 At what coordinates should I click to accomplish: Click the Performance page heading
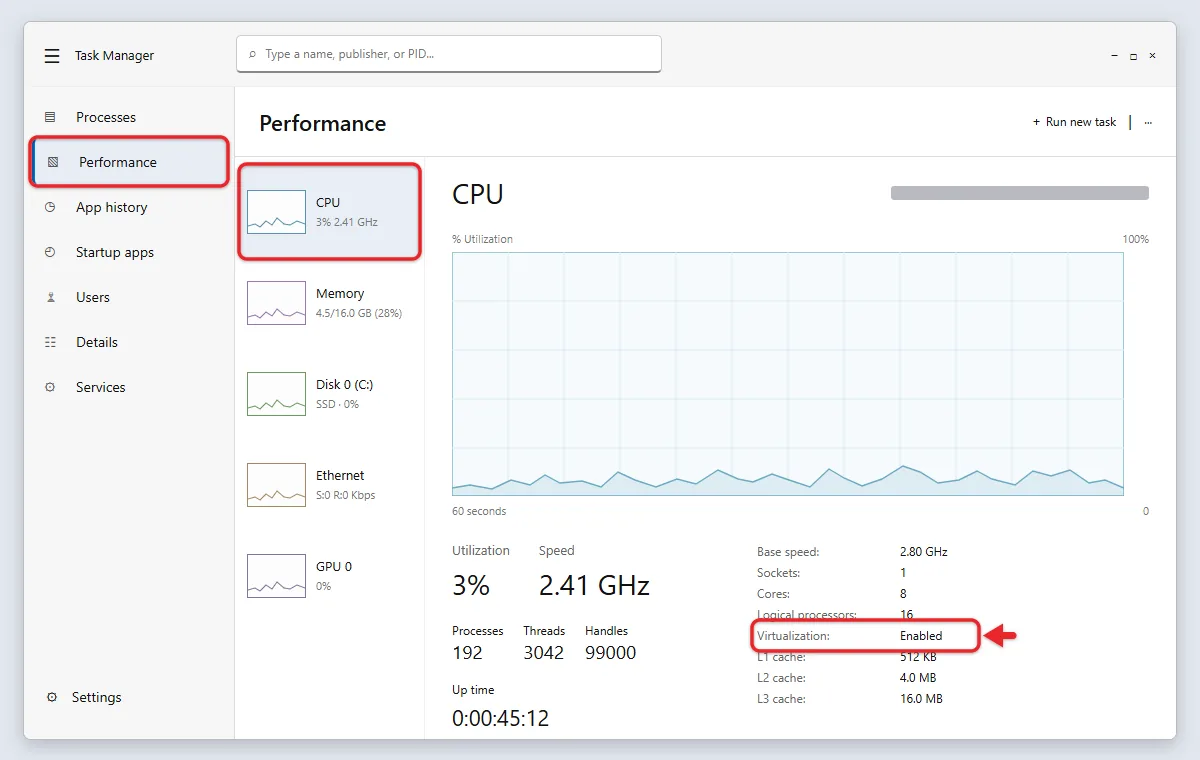(322, 123)
